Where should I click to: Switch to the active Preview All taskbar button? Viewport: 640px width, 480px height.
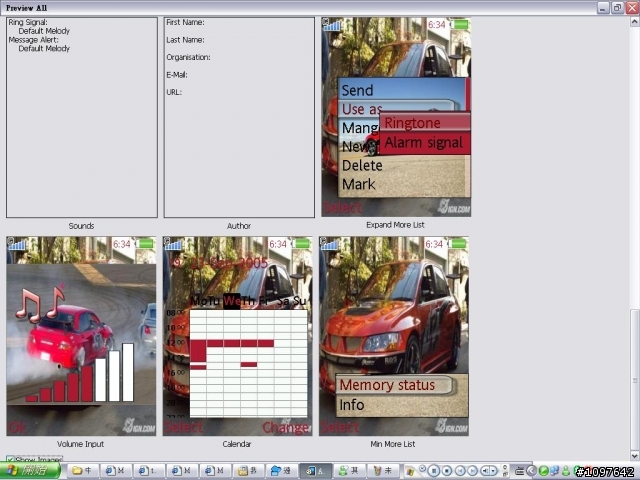pos(315,471)
